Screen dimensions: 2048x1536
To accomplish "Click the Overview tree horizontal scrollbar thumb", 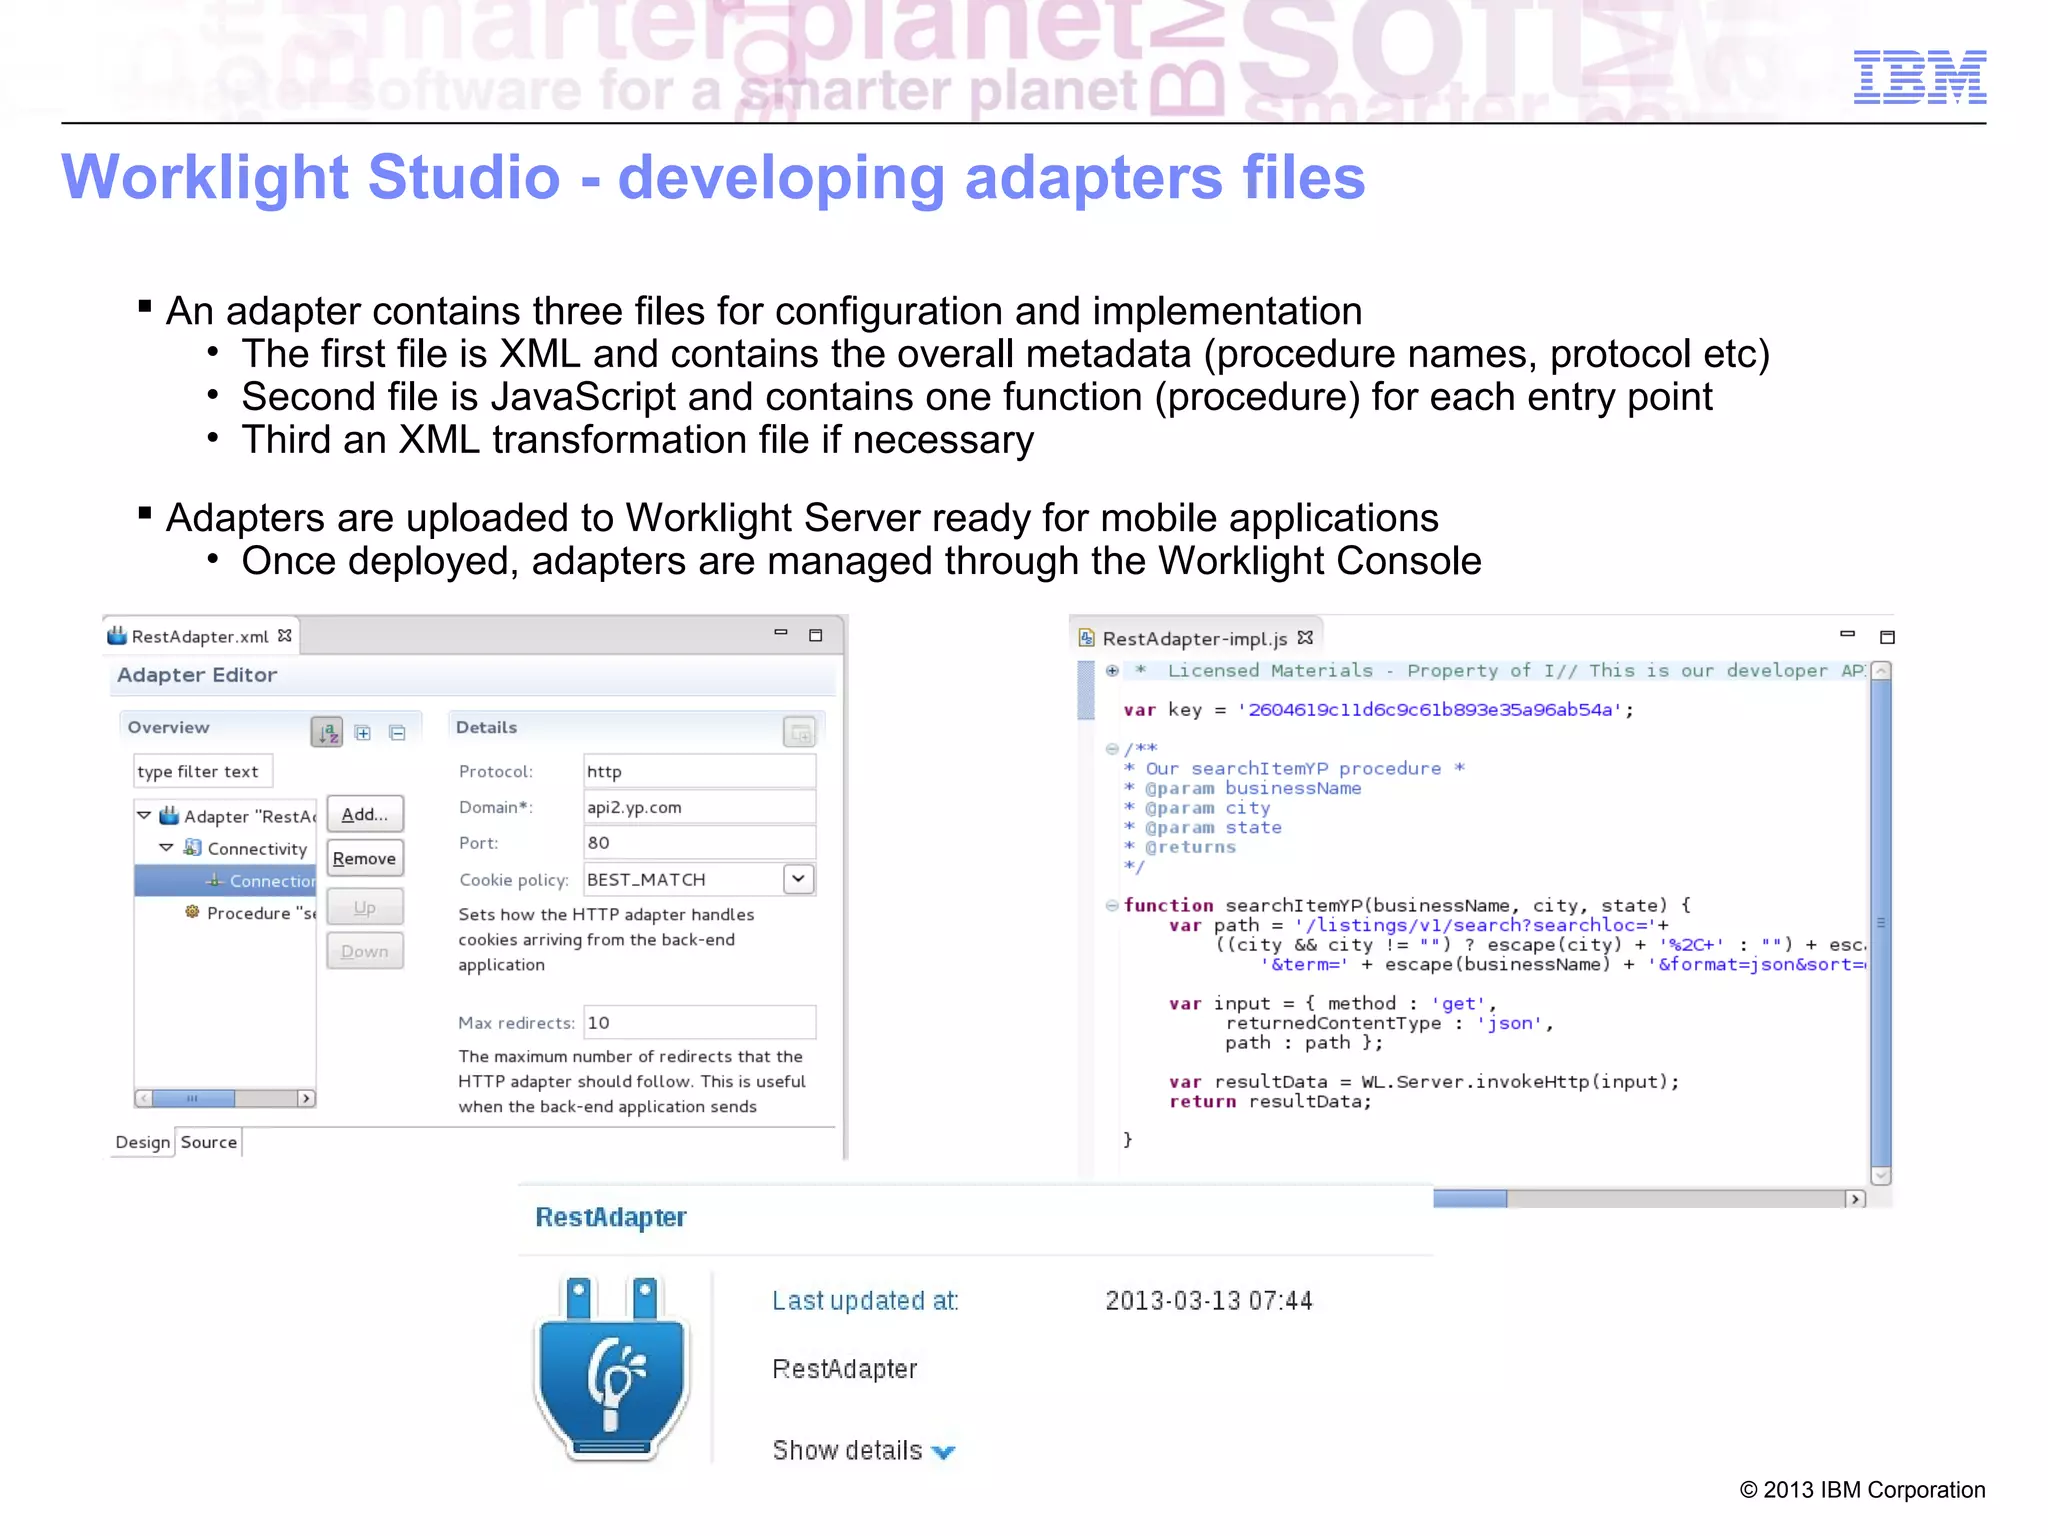I will [193, 1098].
